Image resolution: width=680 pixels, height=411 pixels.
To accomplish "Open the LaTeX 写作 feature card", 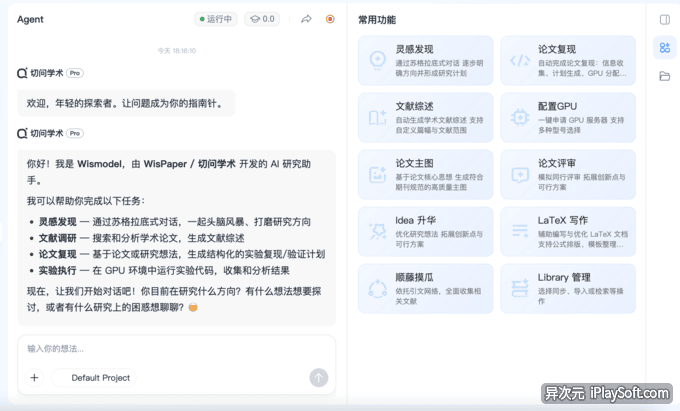I will point(568,232).
